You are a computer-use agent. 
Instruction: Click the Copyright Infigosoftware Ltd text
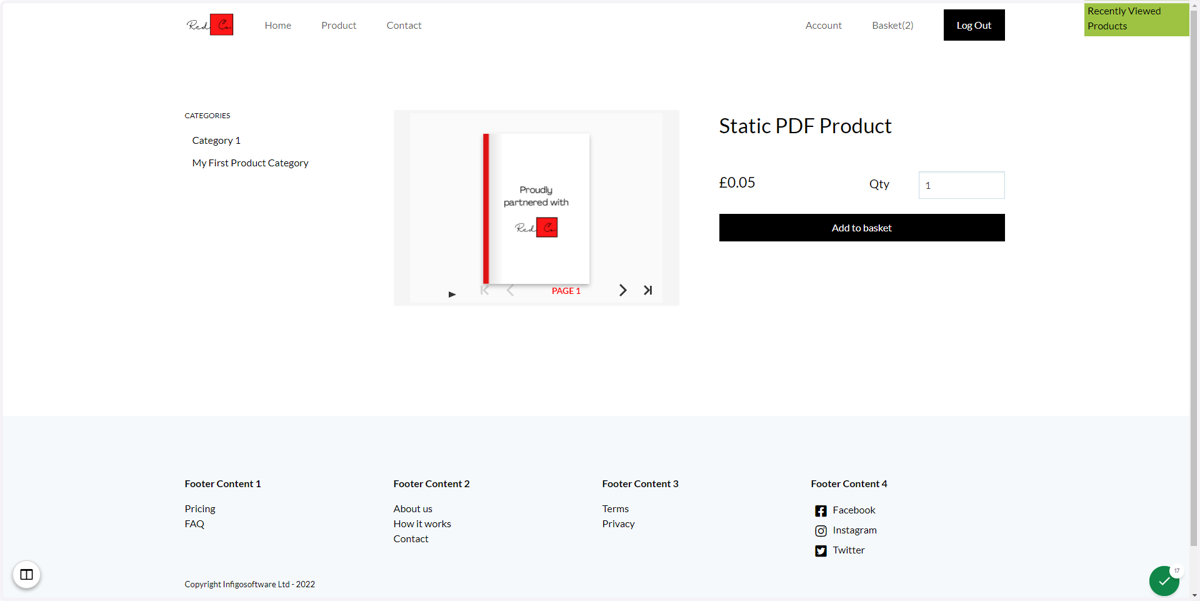coord(250,584)
